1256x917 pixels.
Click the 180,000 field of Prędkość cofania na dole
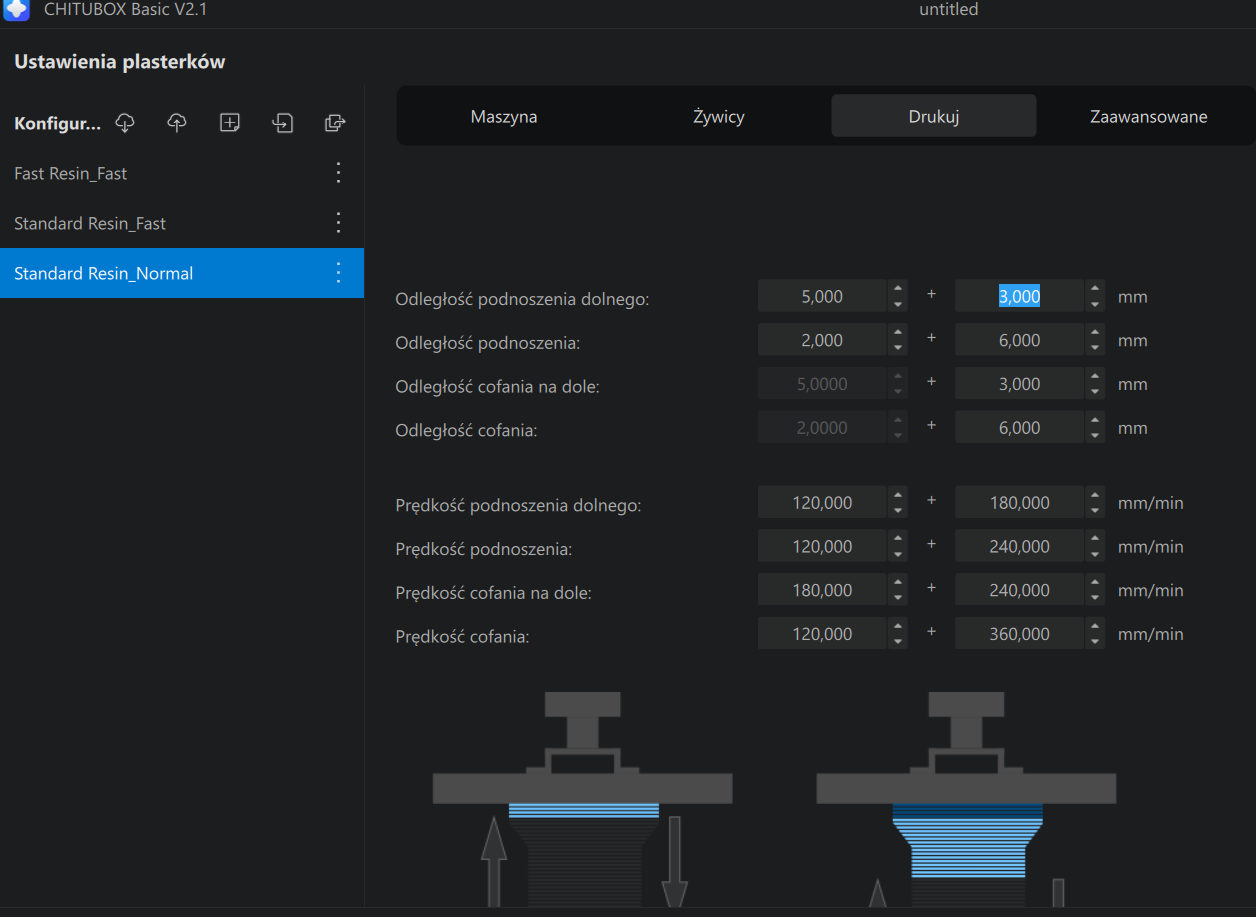(x=822, y=590)
